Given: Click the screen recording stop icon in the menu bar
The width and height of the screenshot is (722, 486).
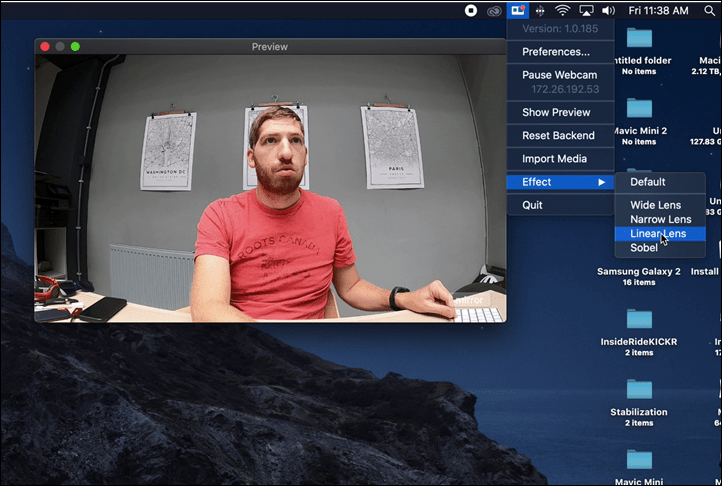Looking at the screenshot, I should tap(471, 11).
